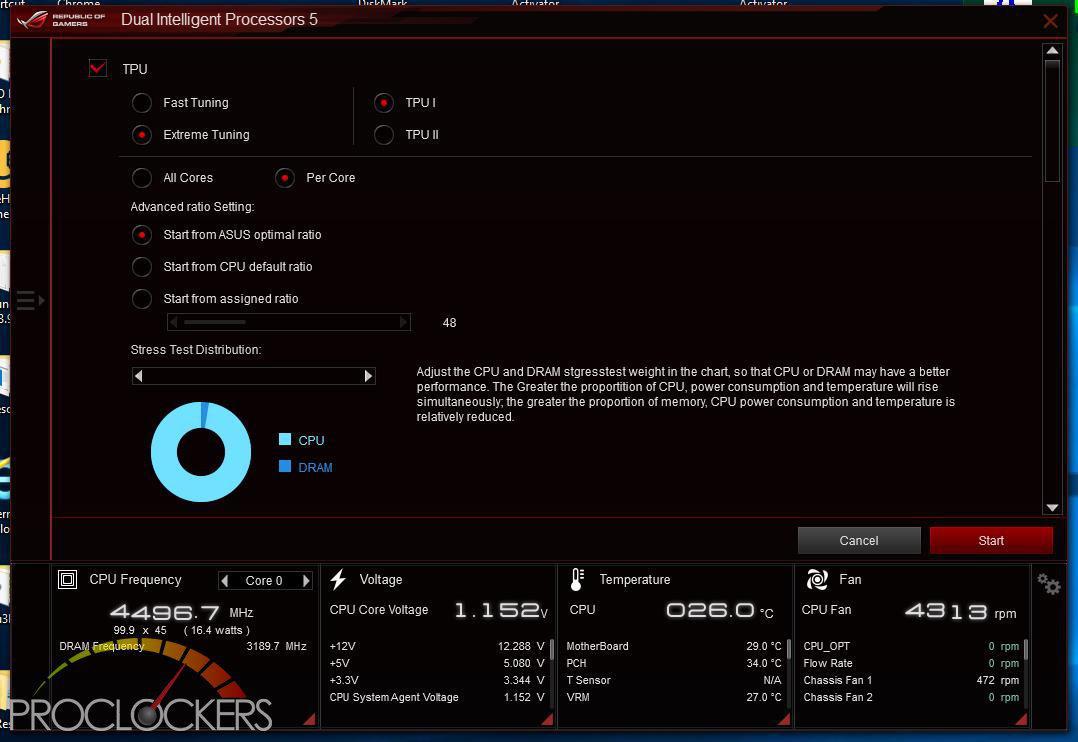Click the VRM temperature row
This screenshot has height=742, width=1078.
[674, 697]
